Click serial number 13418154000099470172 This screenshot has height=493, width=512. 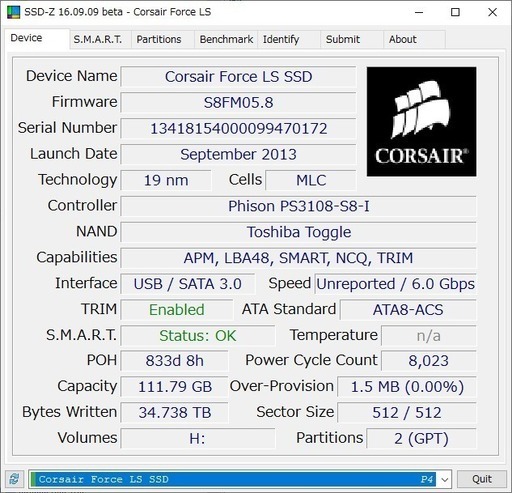click(238, 128)
